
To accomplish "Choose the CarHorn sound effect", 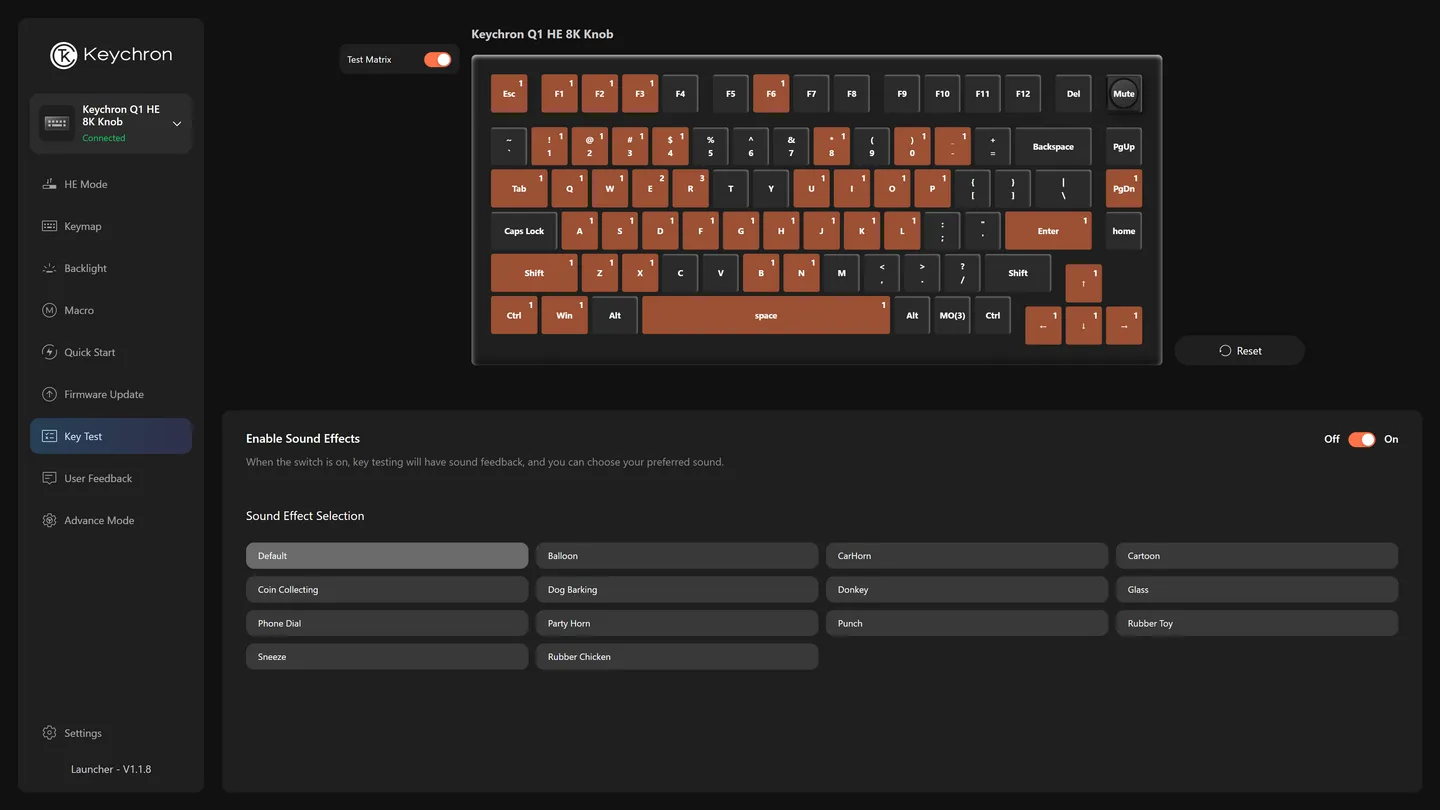I will (x=967, y=556).
